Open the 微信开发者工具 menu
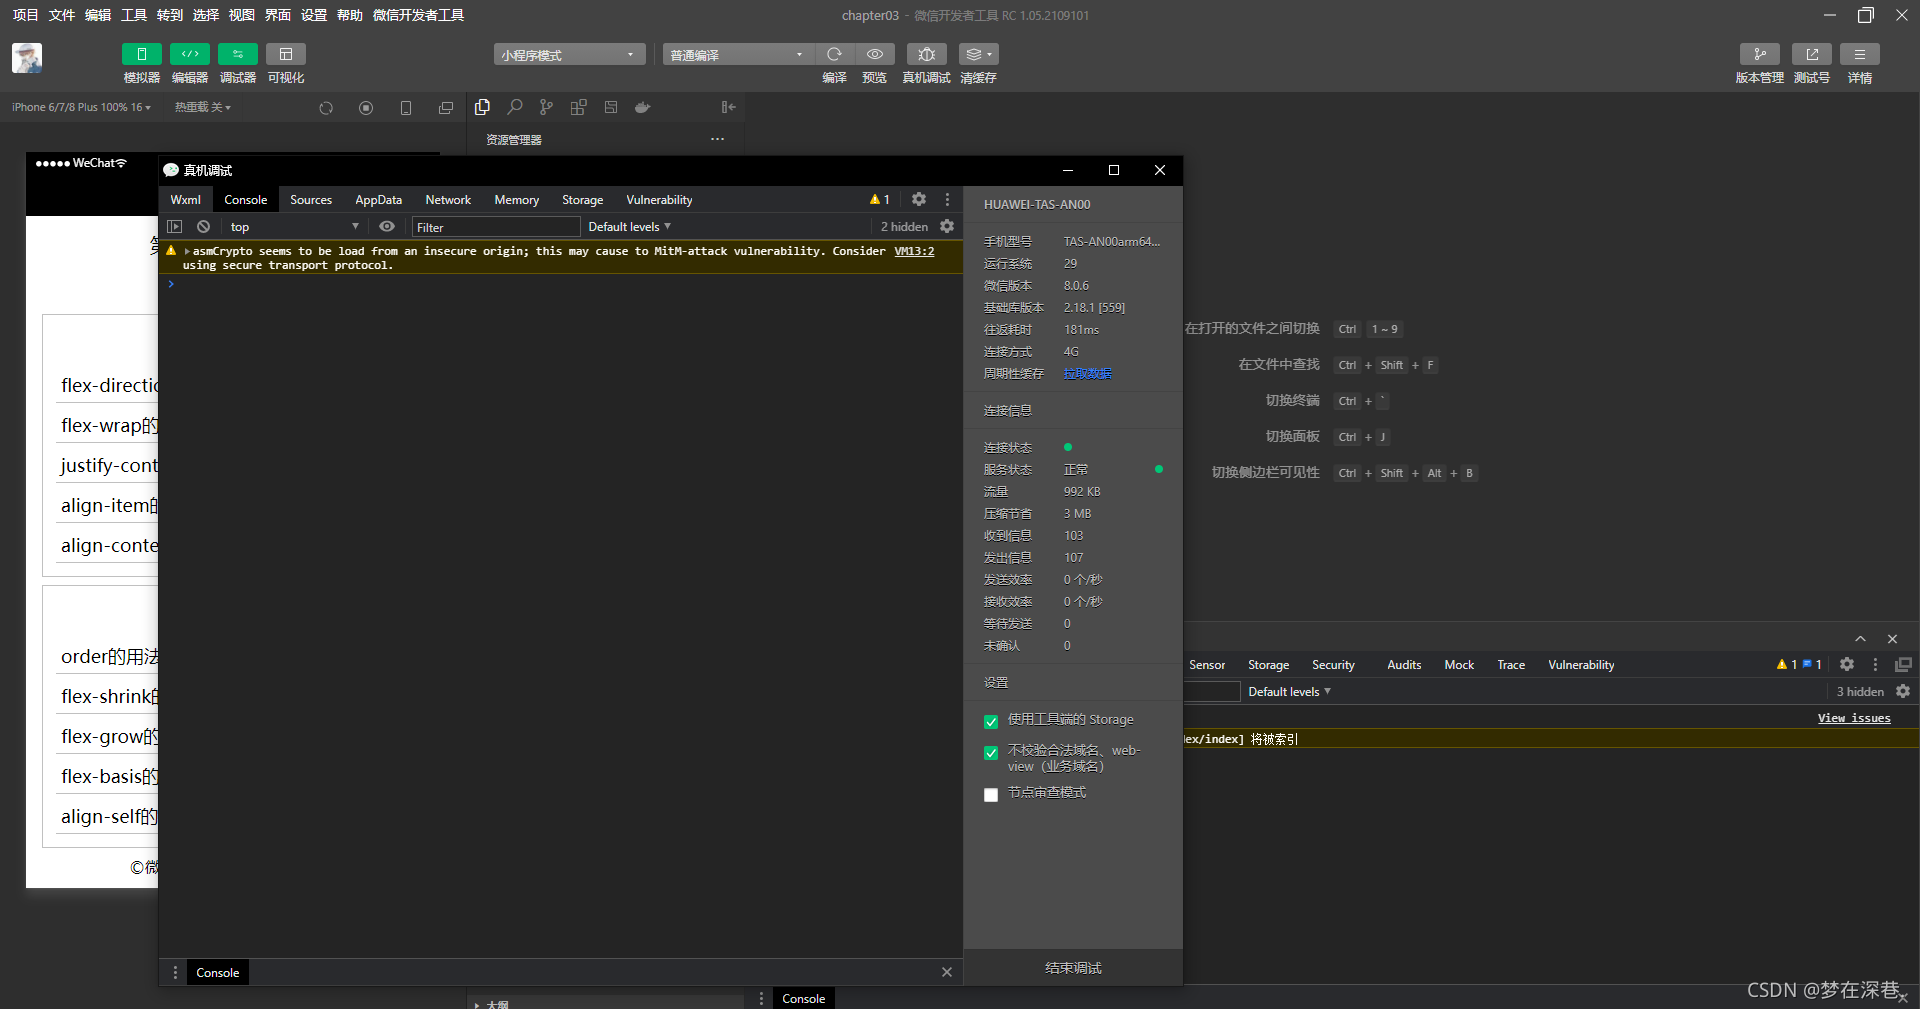Screen dimensions: 1920x1009 pos(418,15)
